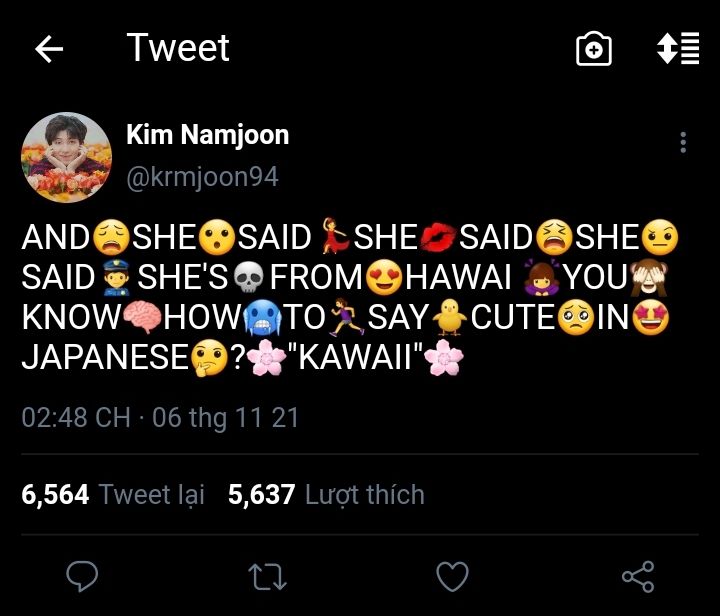Visit the @krmjoon94 handle
Screen dimensions: 720x616
click(x=202, y=177)
